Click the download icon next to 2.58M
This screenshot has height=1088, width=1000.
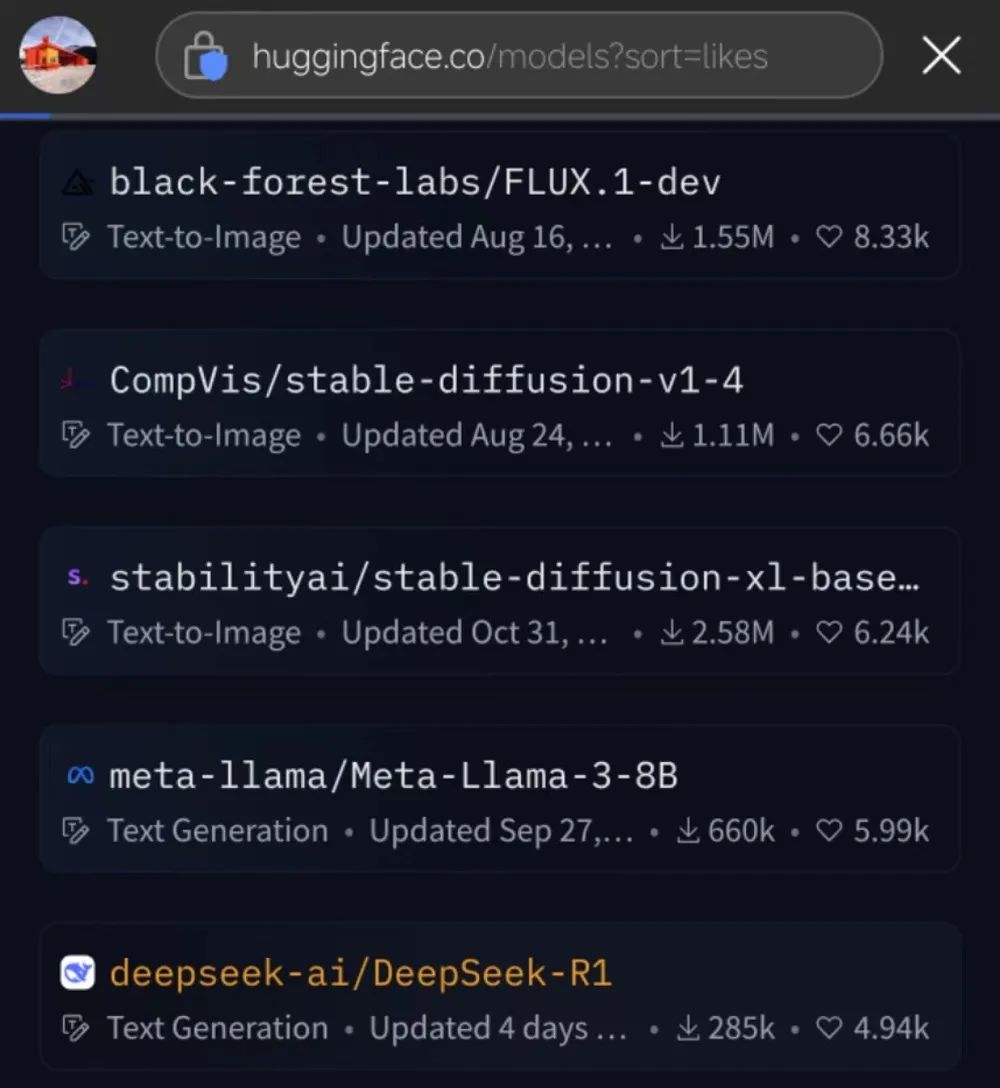coord(671,632)
